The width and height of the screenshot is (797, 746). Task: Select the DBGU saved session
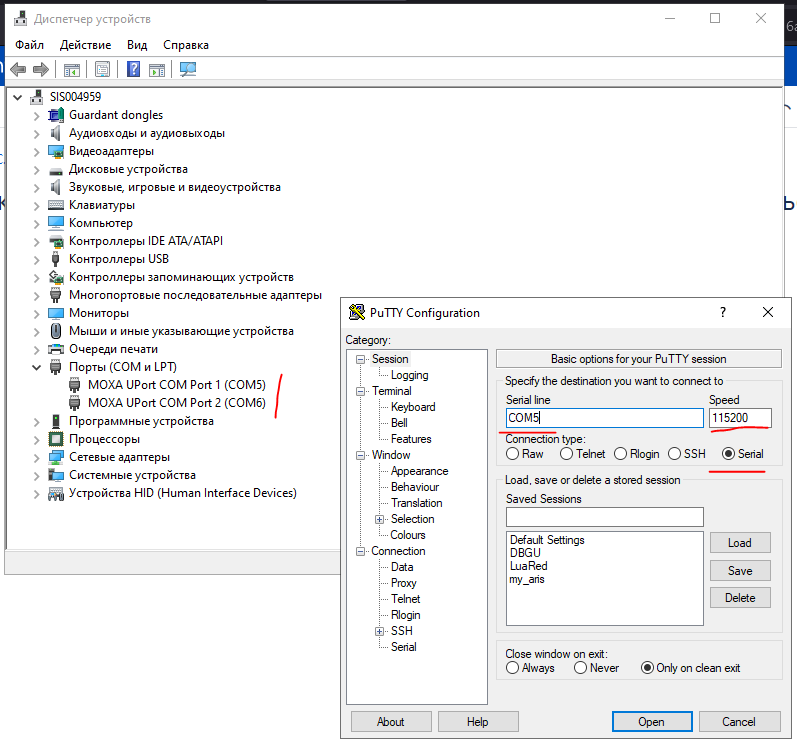pos(525,553)
